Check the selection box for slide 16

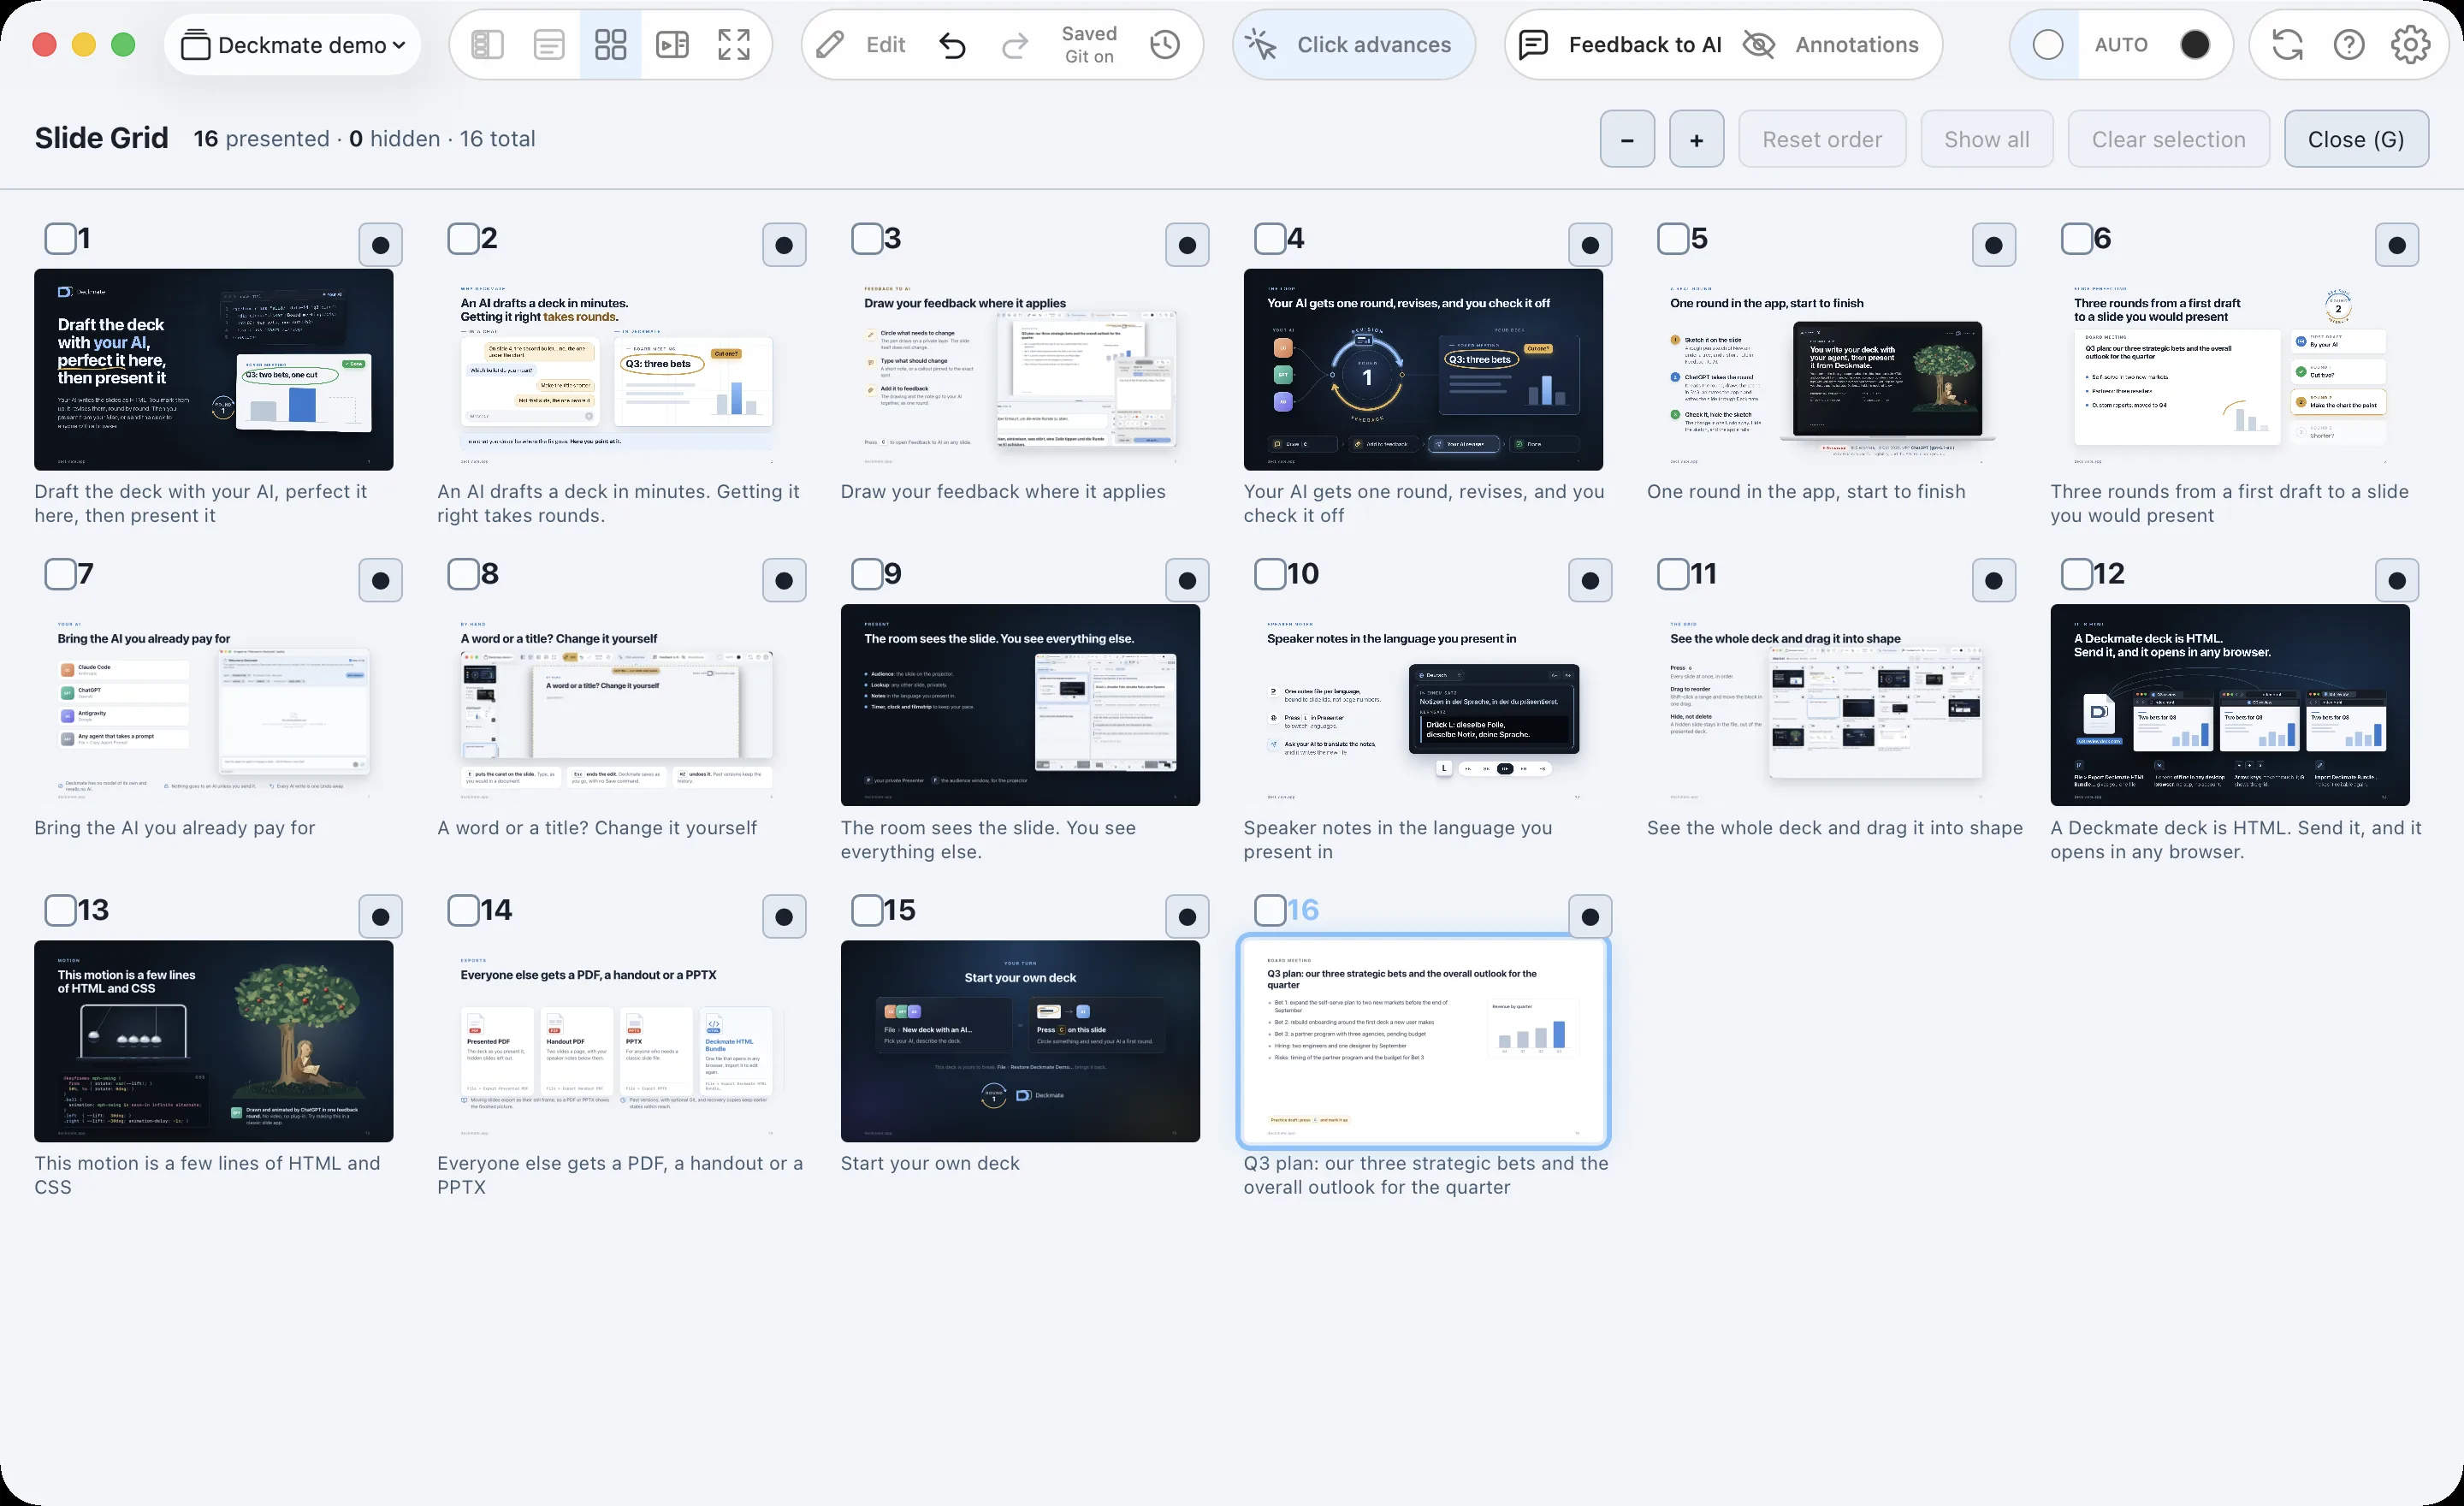tap(1270, 910)
